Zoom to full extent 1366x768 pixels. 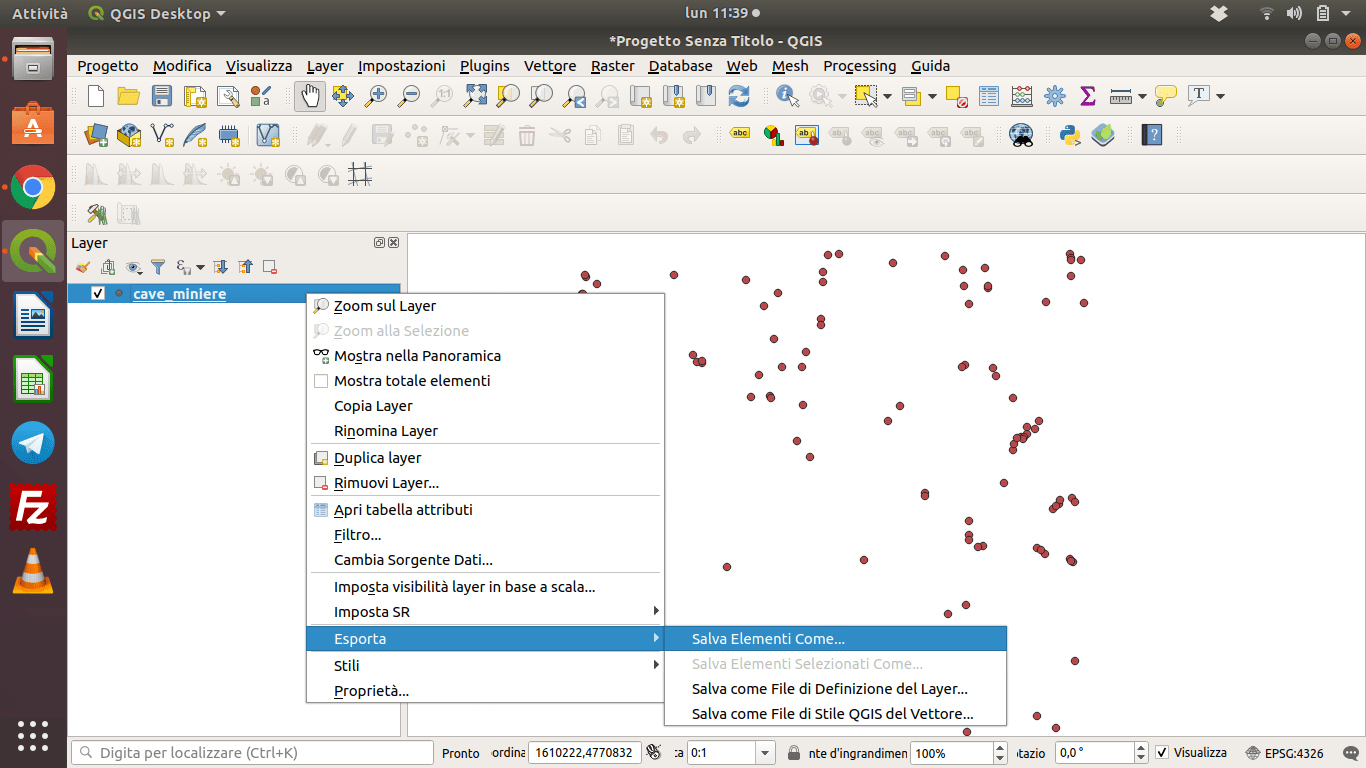(476, 96)
